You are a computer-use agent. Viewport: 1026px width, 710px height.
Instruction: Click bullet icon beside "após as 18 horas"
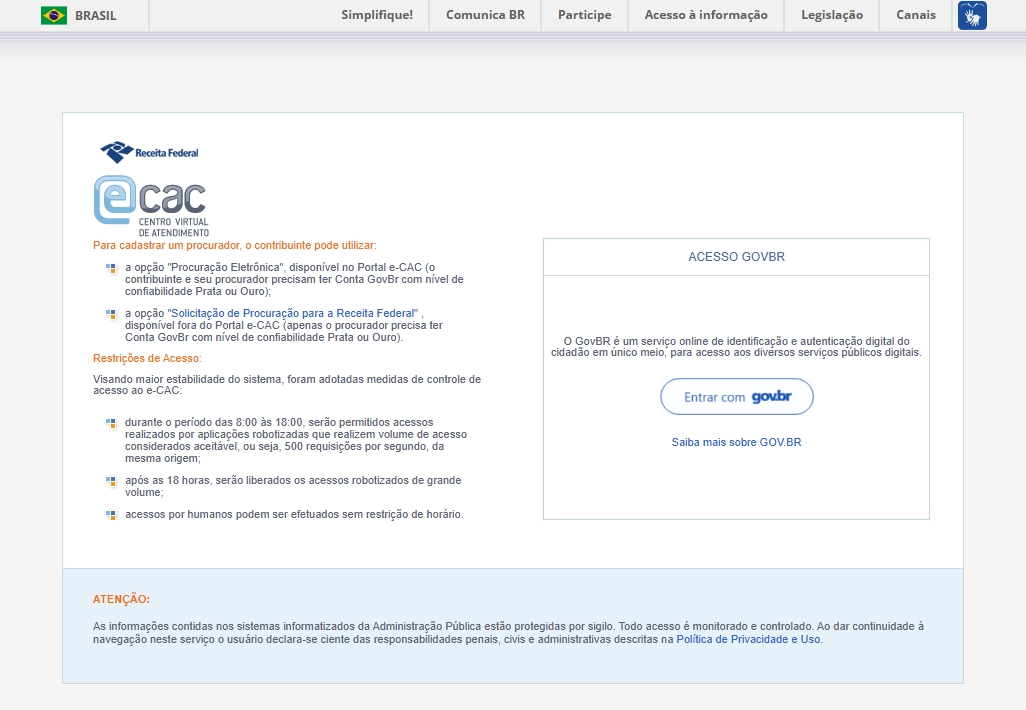pyautogui.click(x=111, y=481)
